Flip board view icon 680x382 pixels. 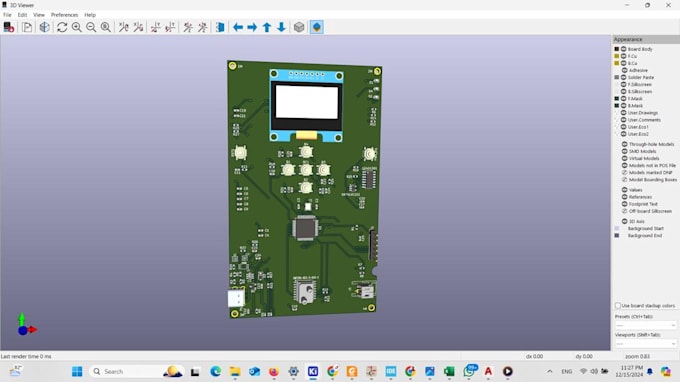220,27
